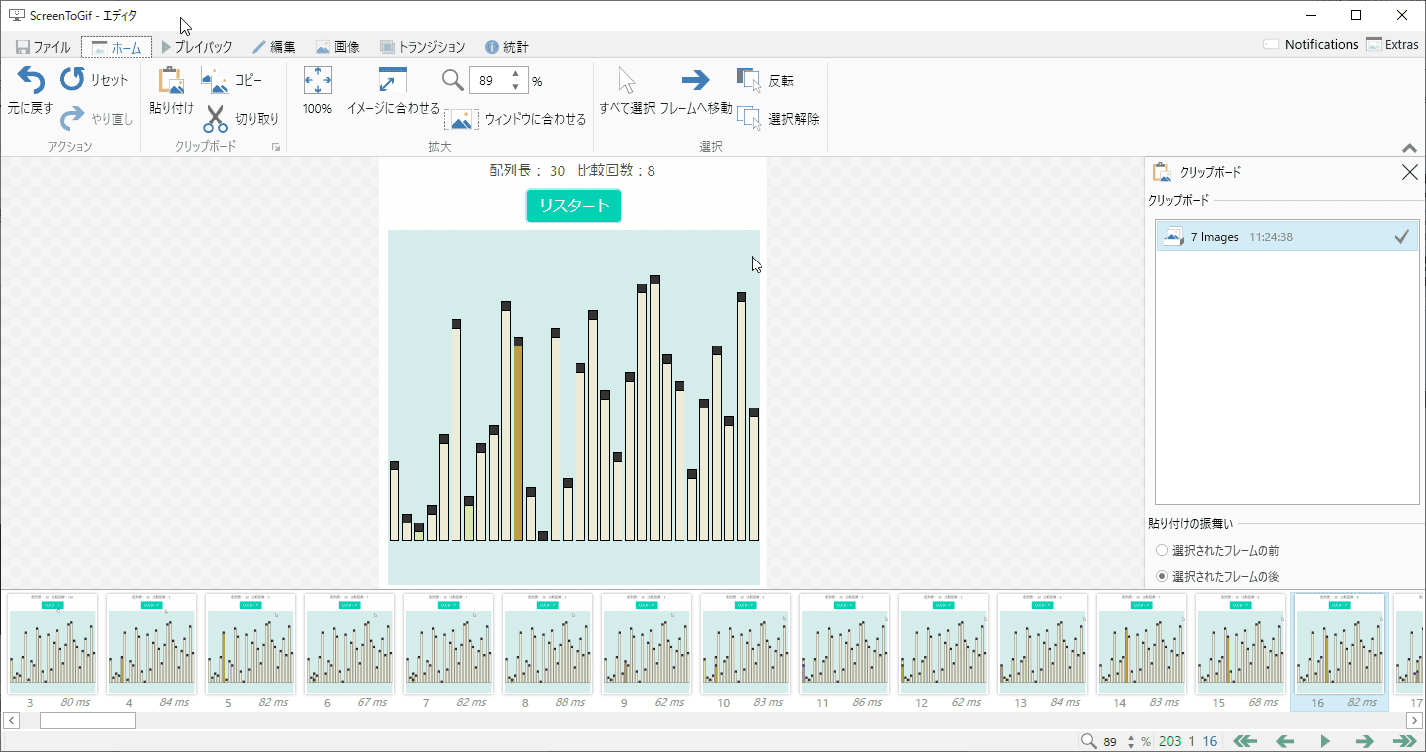This screenshot has width=1426, height=752.
Task: Open フレームへ移動 go-to-frame
Action: click(696, 91)
